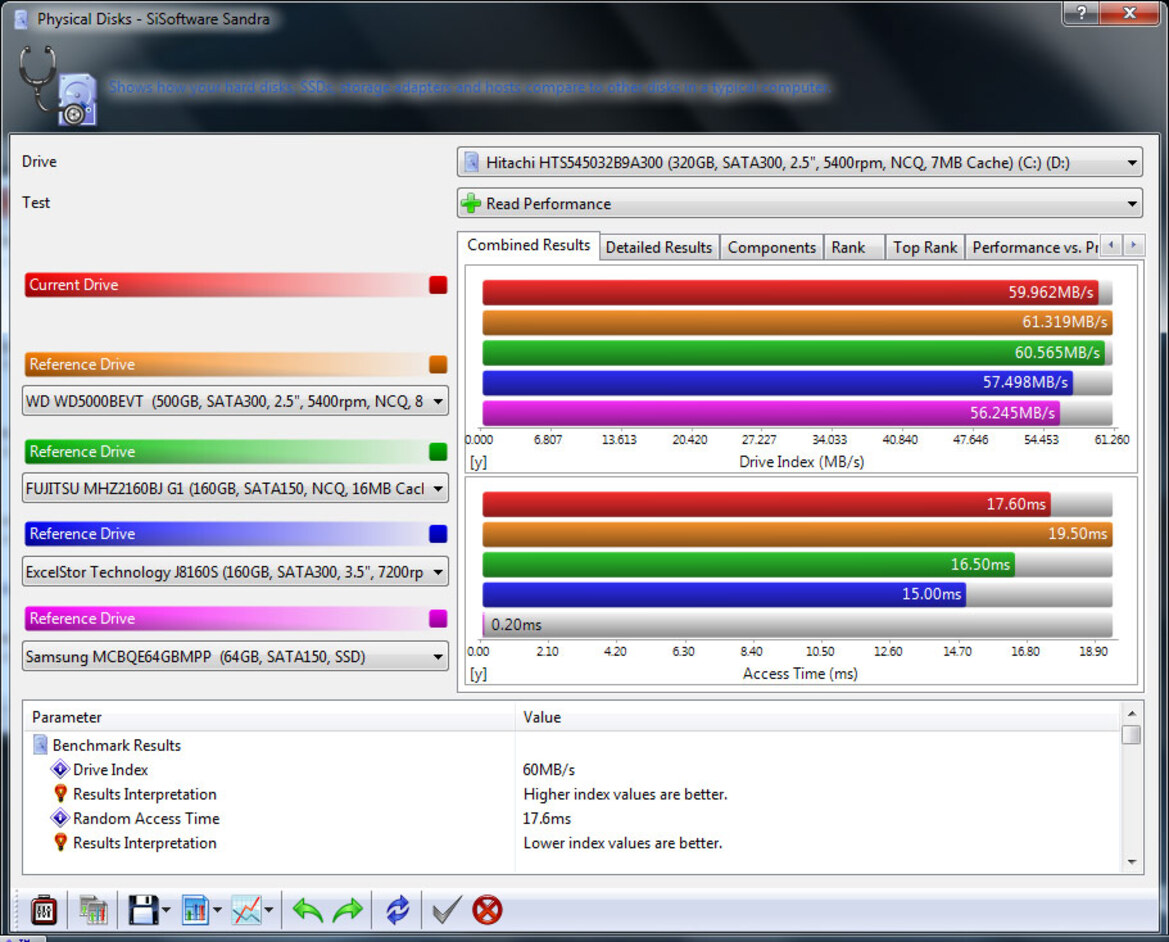Click "Higher index values are better." text
Screen dimensions: 1169x942
pos(625,794)
